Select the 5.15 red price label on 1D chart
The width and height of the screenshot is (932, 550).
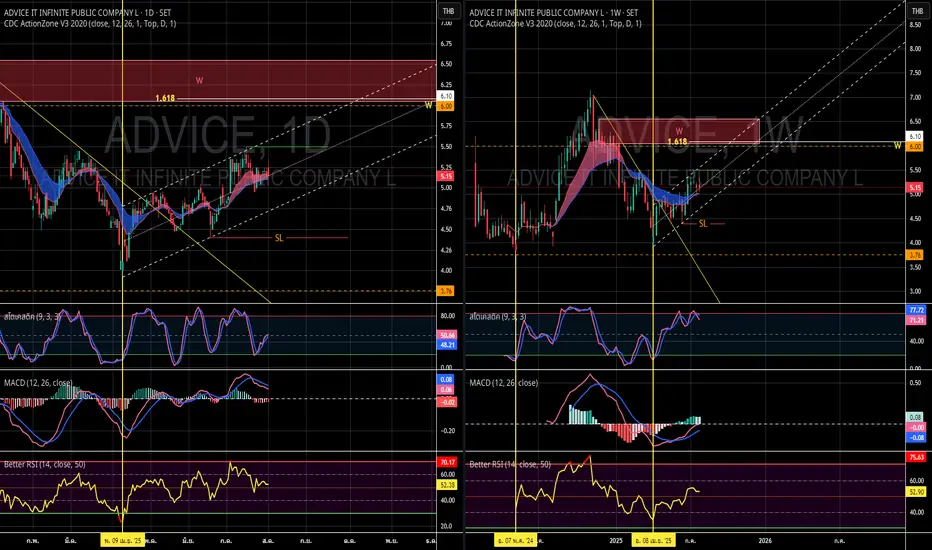point(446,176)
